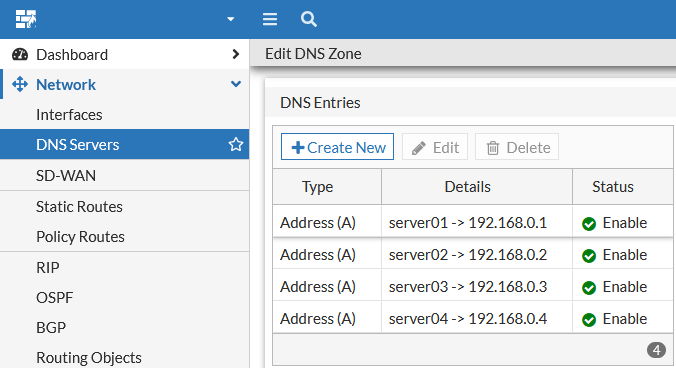Screen dimensions: 676x368
Task: Sort by the Type column header
Action: (327, 187)
